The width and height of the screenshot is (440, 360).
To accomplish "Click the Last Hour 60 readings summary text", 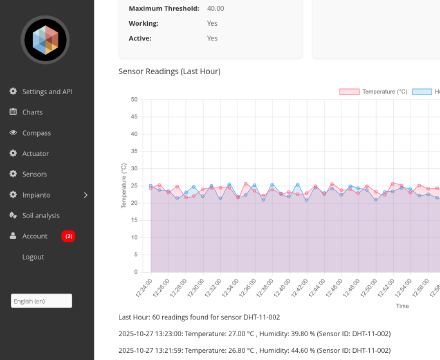I will coord(199,317).
